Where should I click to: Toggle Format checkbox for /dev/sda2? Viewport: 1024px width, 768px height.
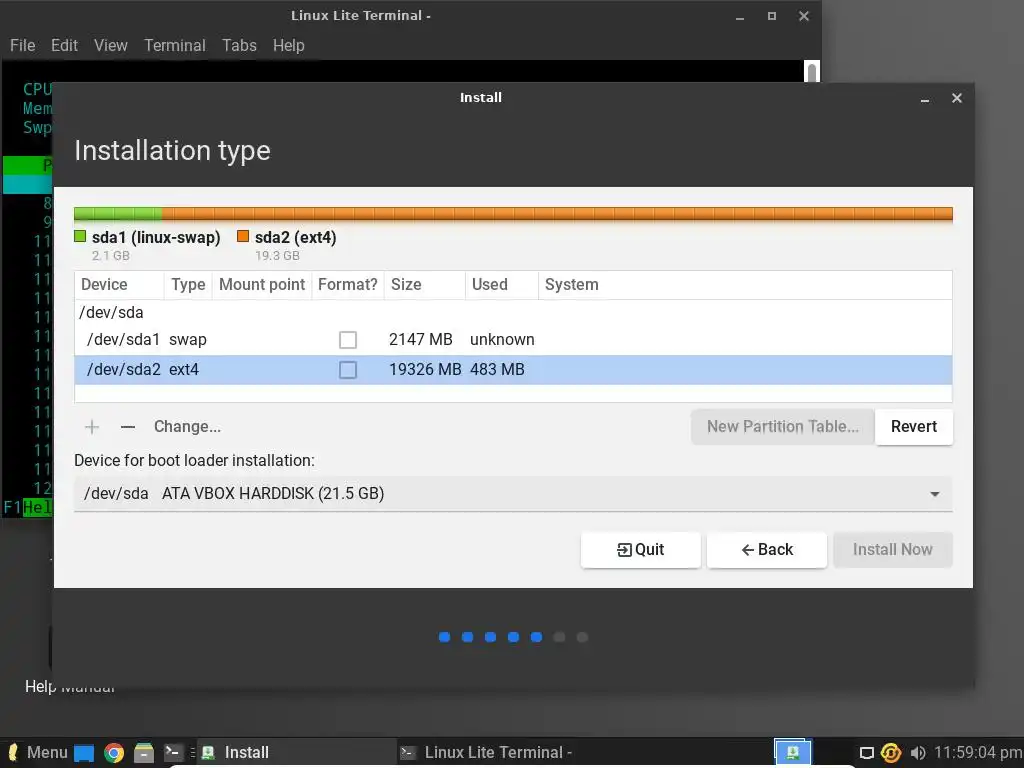coord(348,370)
